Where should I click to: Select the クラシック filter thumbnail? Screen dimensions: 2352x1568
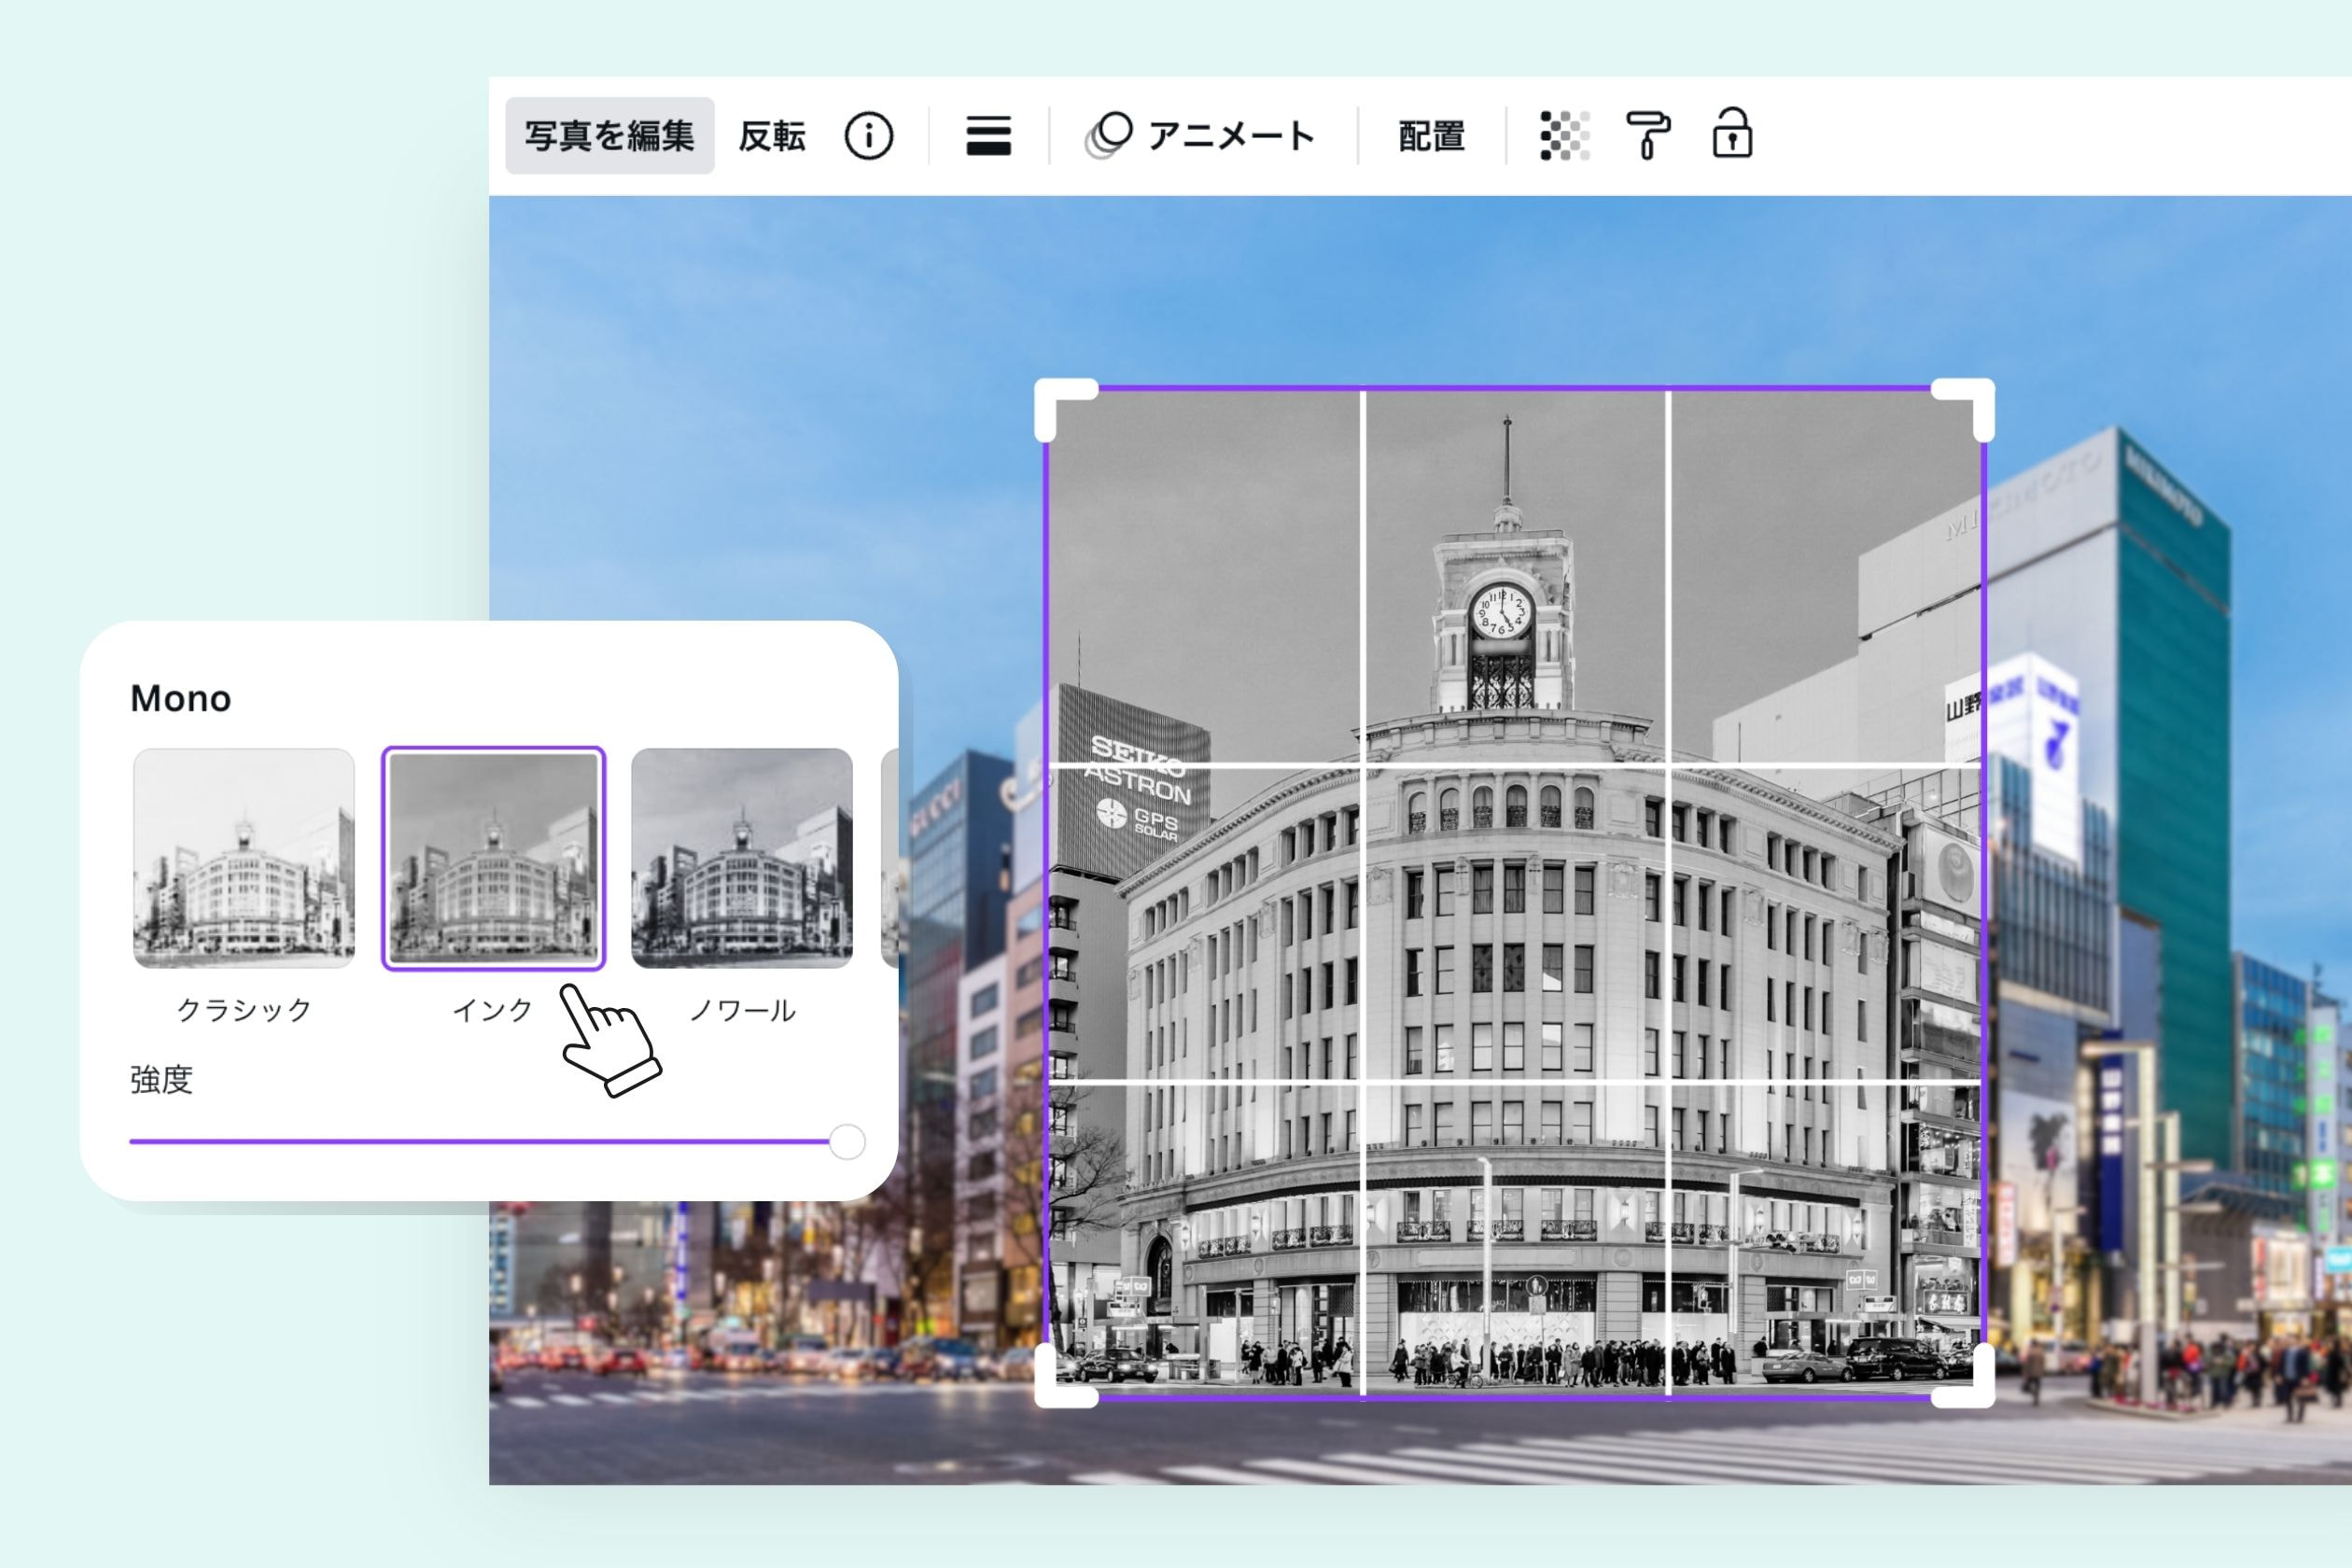pos(244,858)
